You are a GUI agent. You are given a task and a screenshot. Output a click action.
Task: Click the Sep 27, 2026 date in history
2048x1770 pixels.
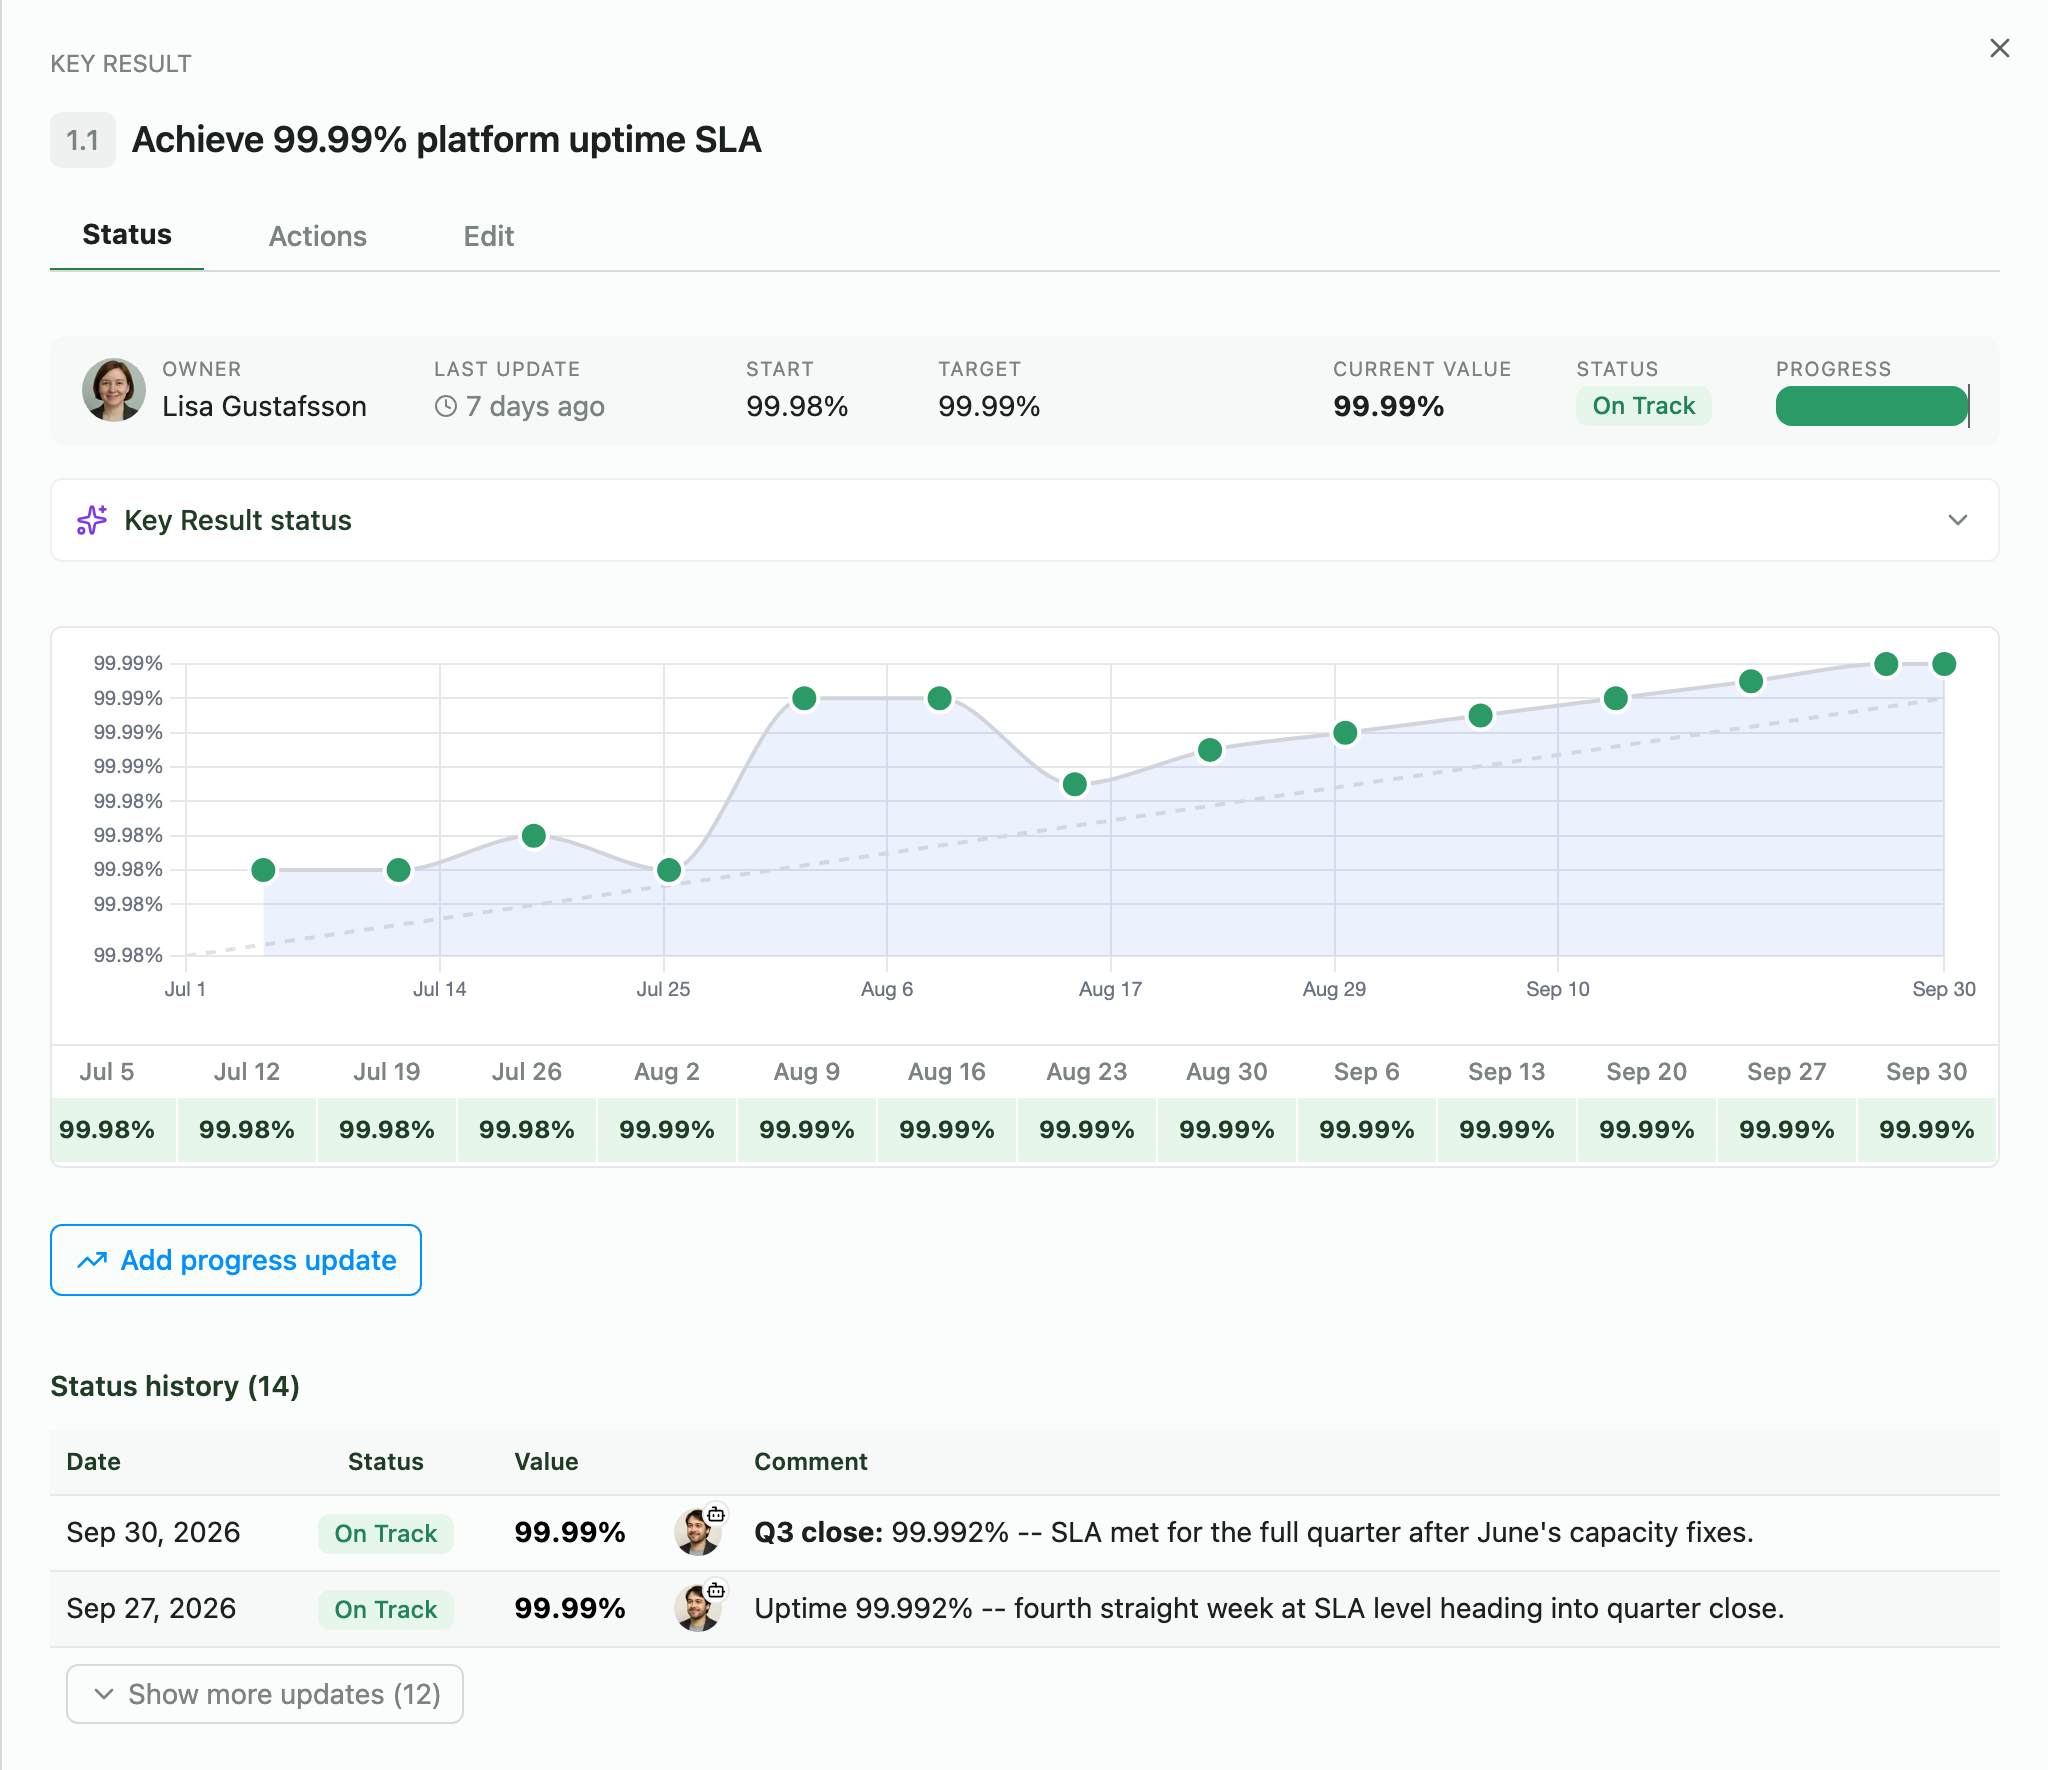coord(151,1609)
